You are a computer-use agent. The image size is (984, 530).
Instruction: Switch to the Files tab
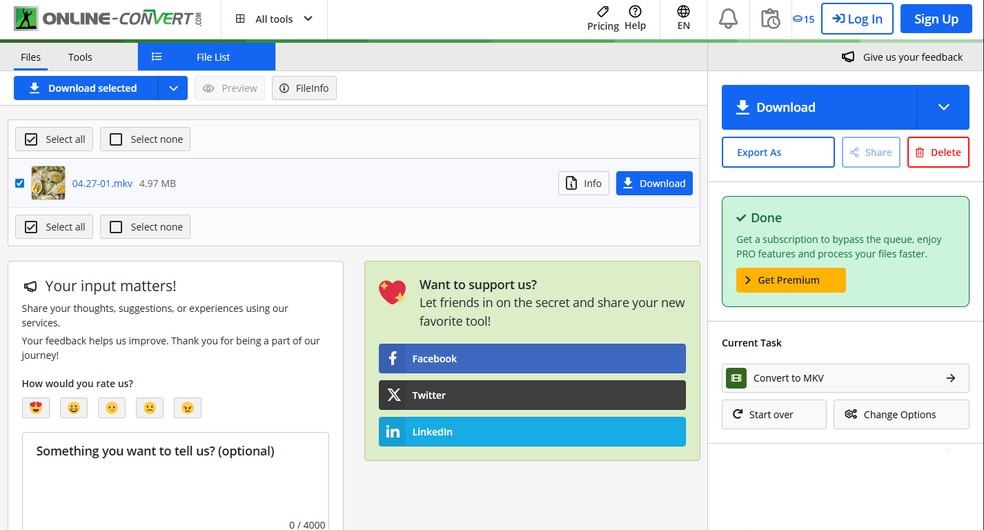coord(30,57)
